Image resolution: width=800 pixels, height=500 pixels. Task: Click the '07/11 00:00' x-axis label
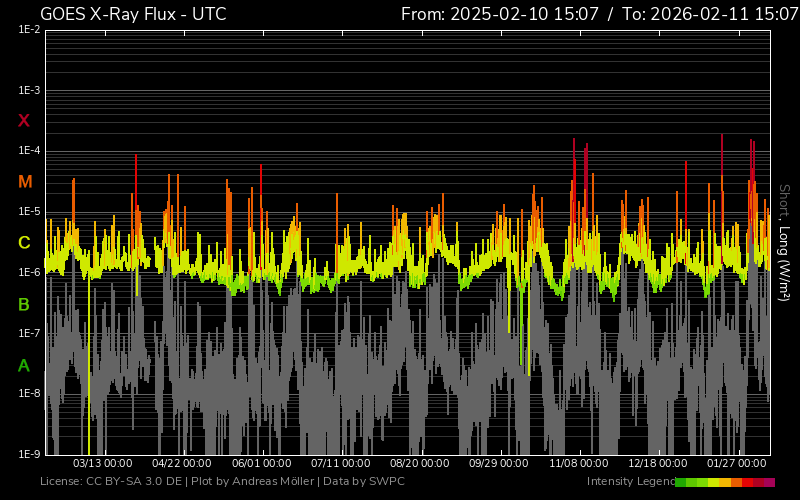(341, 463)
